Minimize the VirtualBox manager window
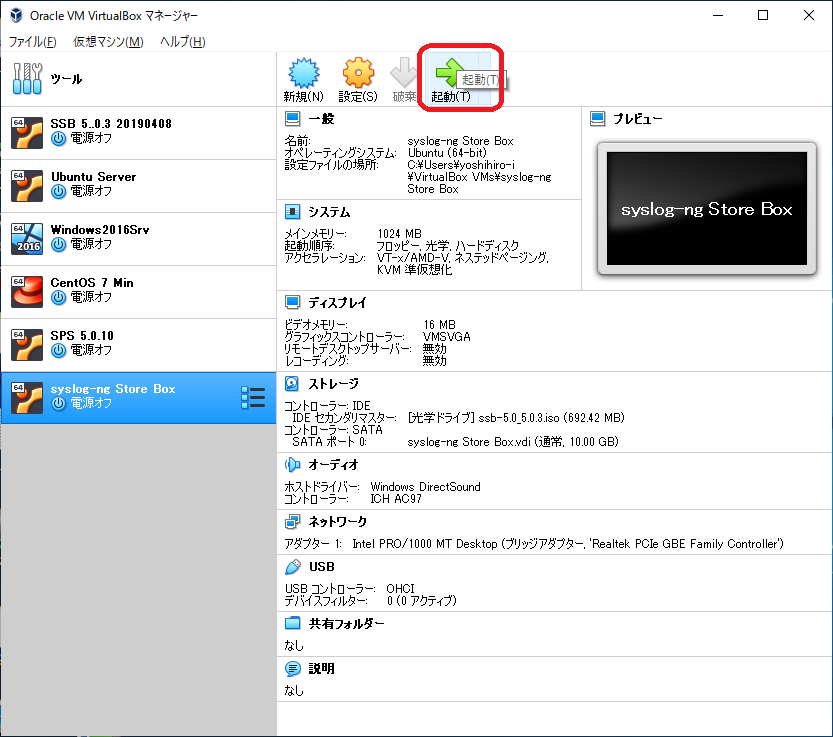 point(718,15)
